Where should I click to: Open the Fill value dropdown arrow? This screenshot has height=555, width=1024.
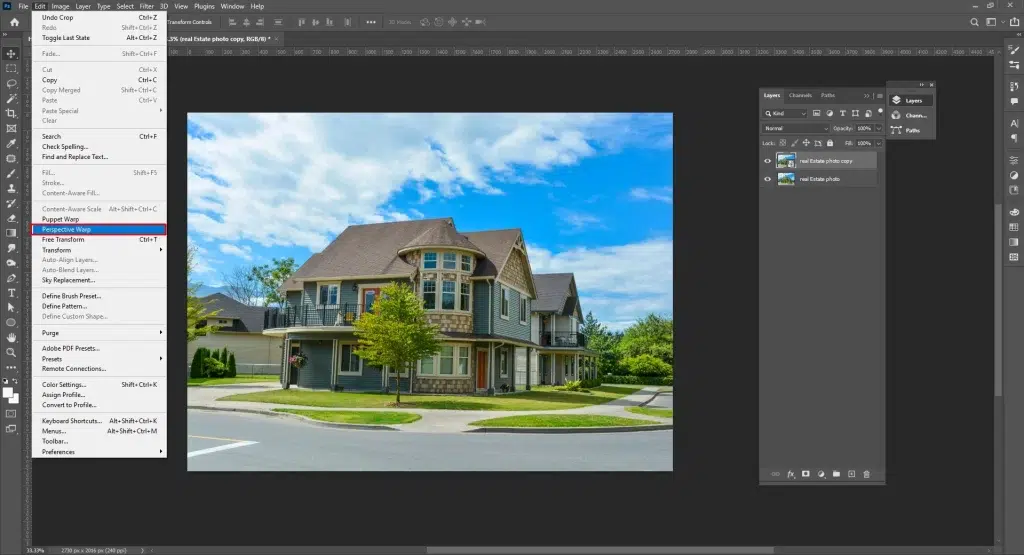coord(878,143)
